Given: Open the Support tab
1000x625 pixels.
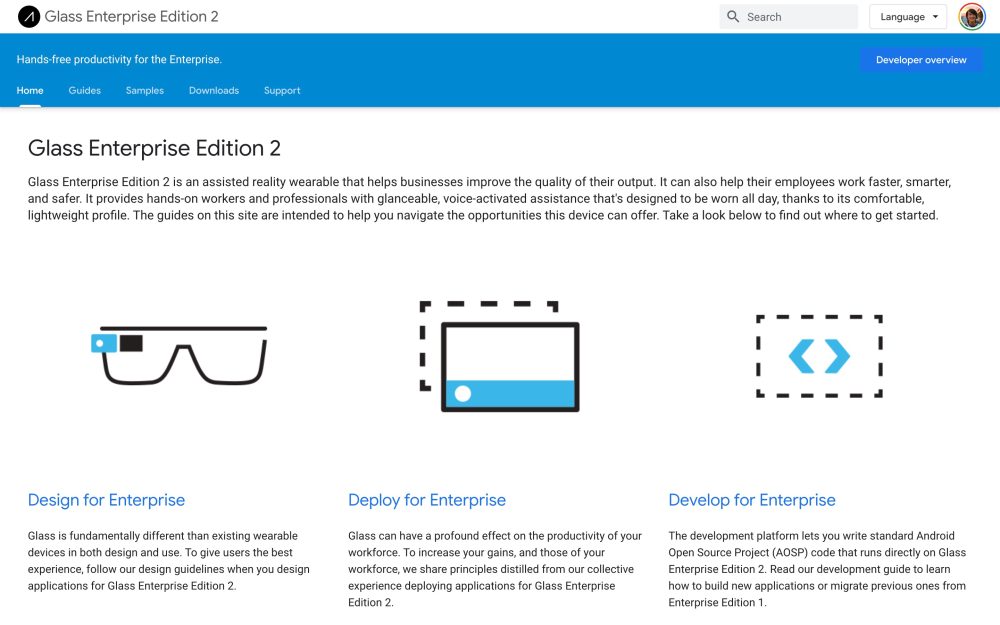Looking at the screenshot, I should point(282,91).
